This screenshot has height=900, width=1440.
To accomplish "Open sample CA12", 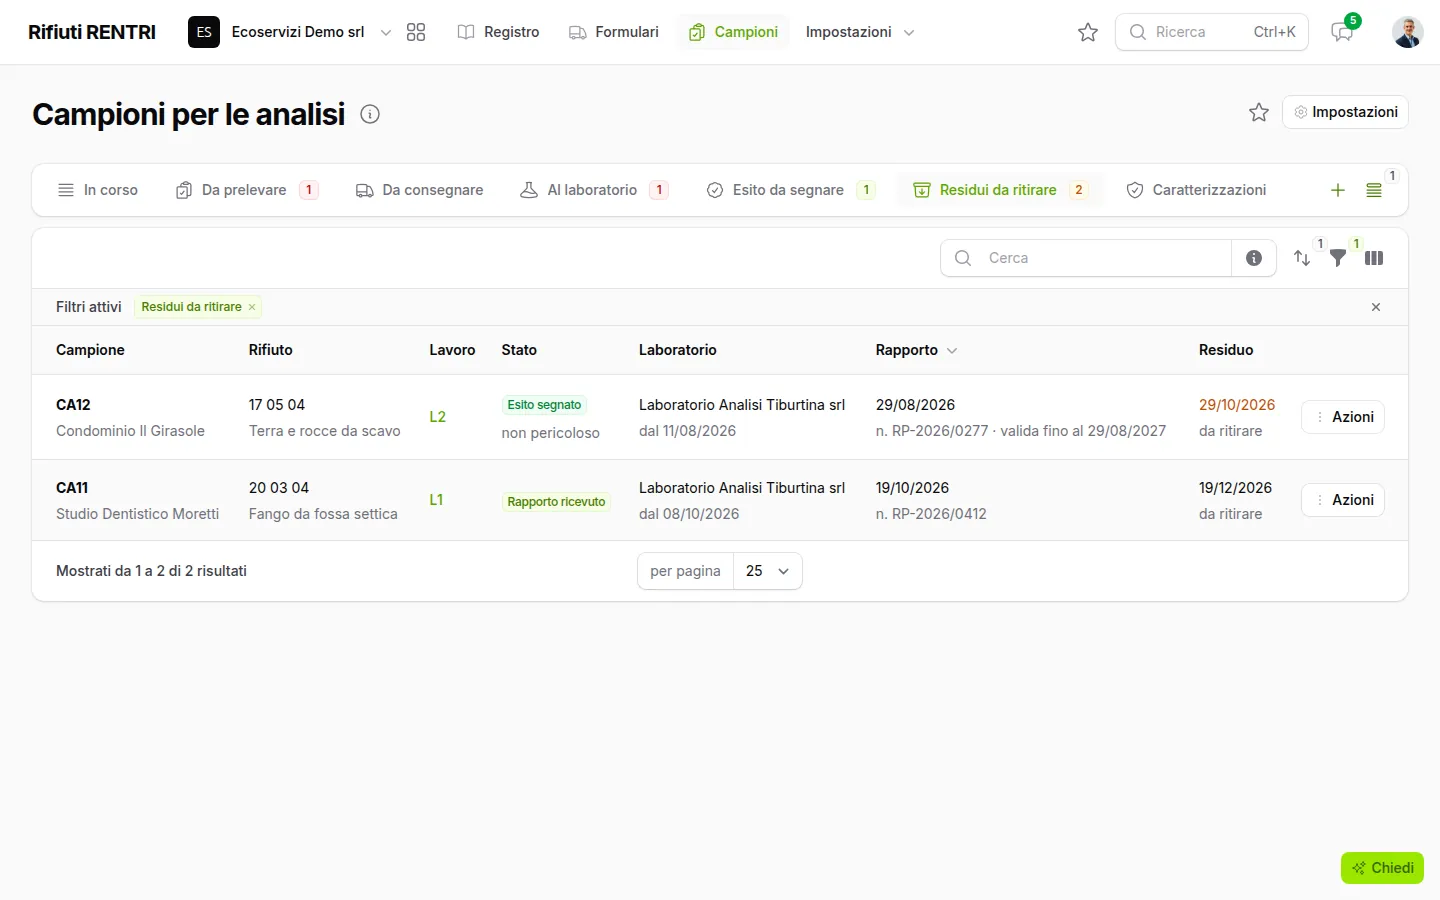I will pos(73,405).
